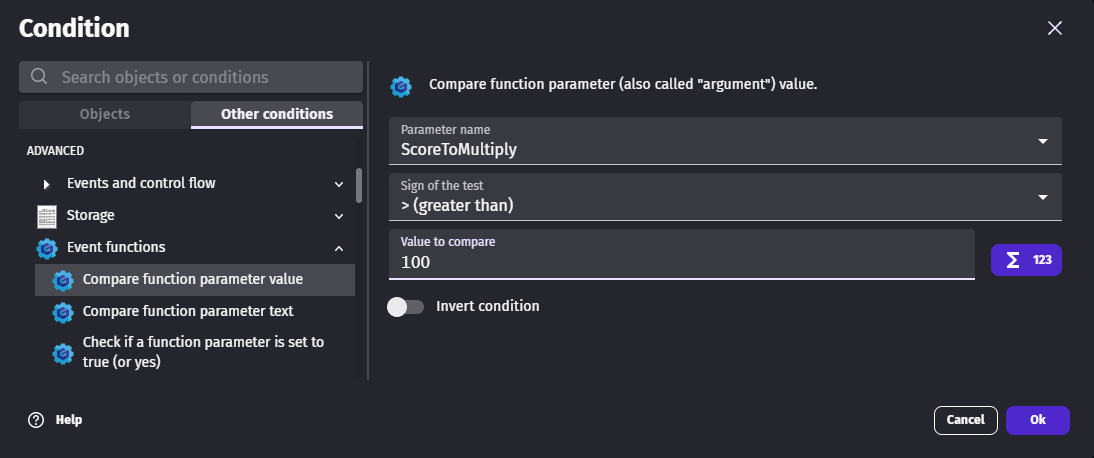The image size is (1094, 458).
Task: Click the Event functions gear icon
Action: (x=47, y=248)
